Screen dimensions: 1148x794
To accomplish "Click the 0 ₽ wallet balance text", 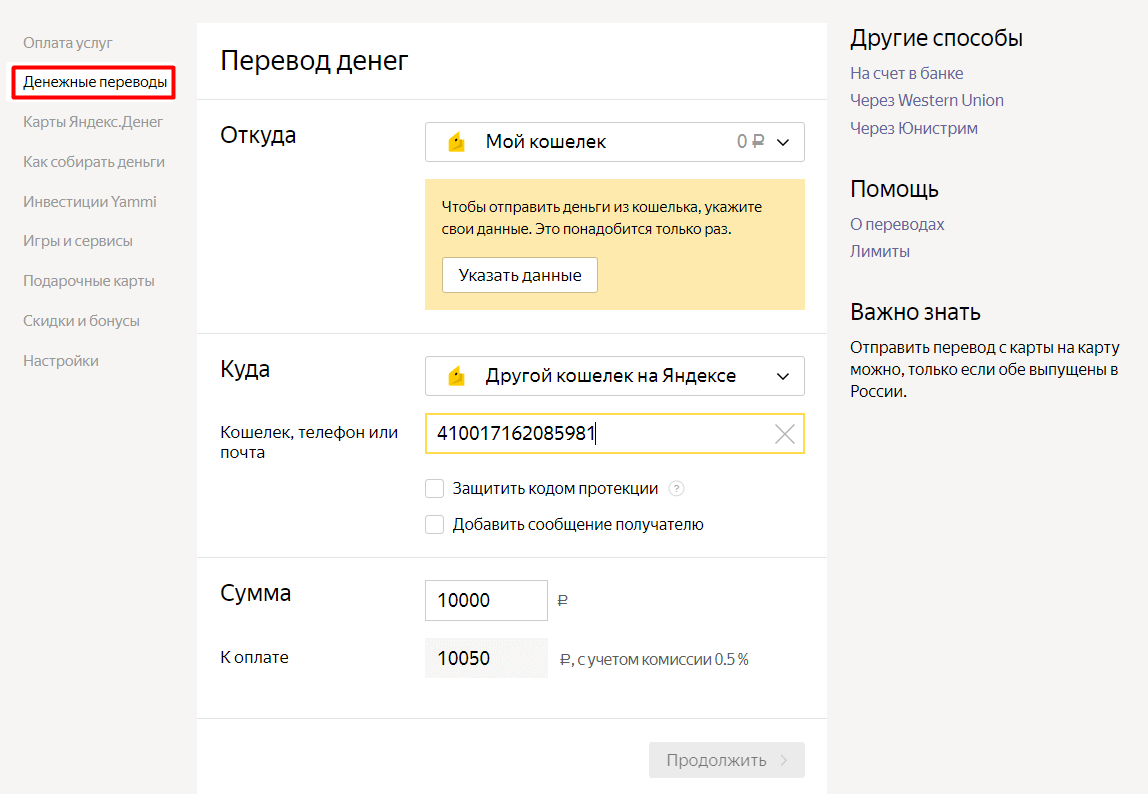I will 750,141.
